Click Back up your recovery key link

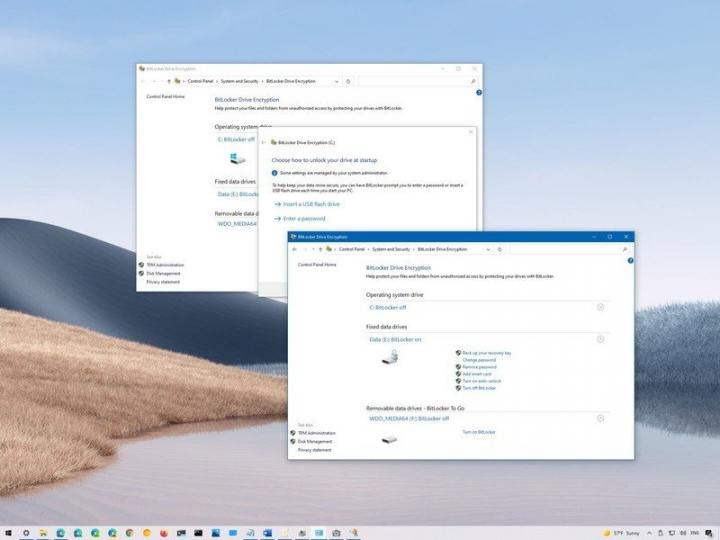(x=486, y=353)
